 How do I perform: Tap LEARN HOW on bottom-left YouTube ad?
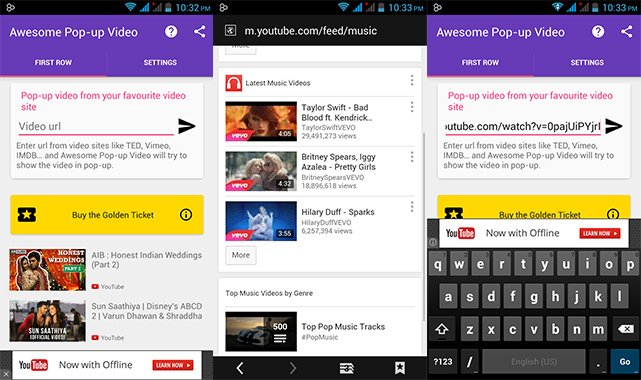[x=173, y=365]
